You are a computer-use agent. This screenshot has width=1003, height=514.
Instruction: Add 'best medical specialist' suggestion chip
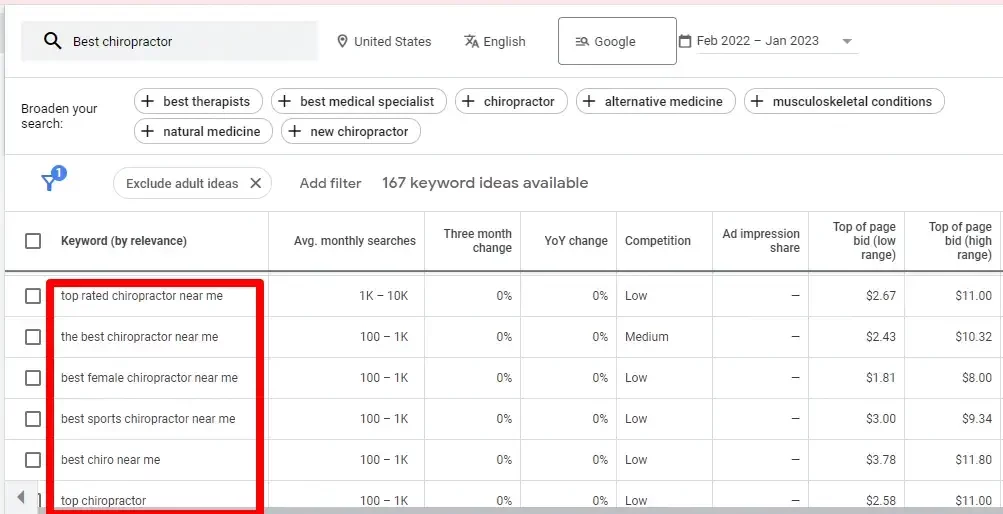(359, 101)
